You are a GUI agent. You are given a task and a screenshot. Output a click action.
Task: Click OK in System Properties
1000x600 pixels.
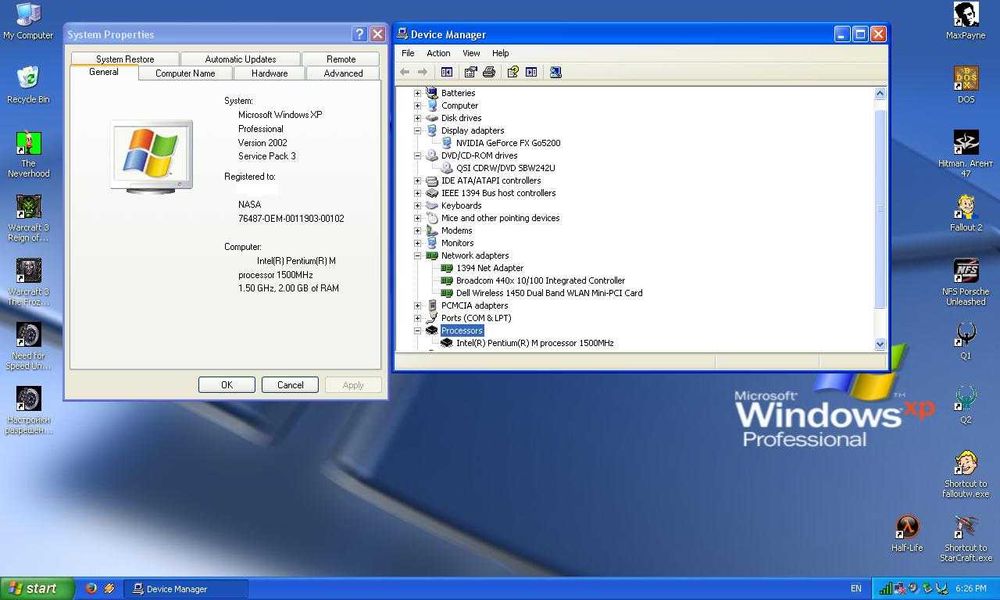[x=226, y=384]
